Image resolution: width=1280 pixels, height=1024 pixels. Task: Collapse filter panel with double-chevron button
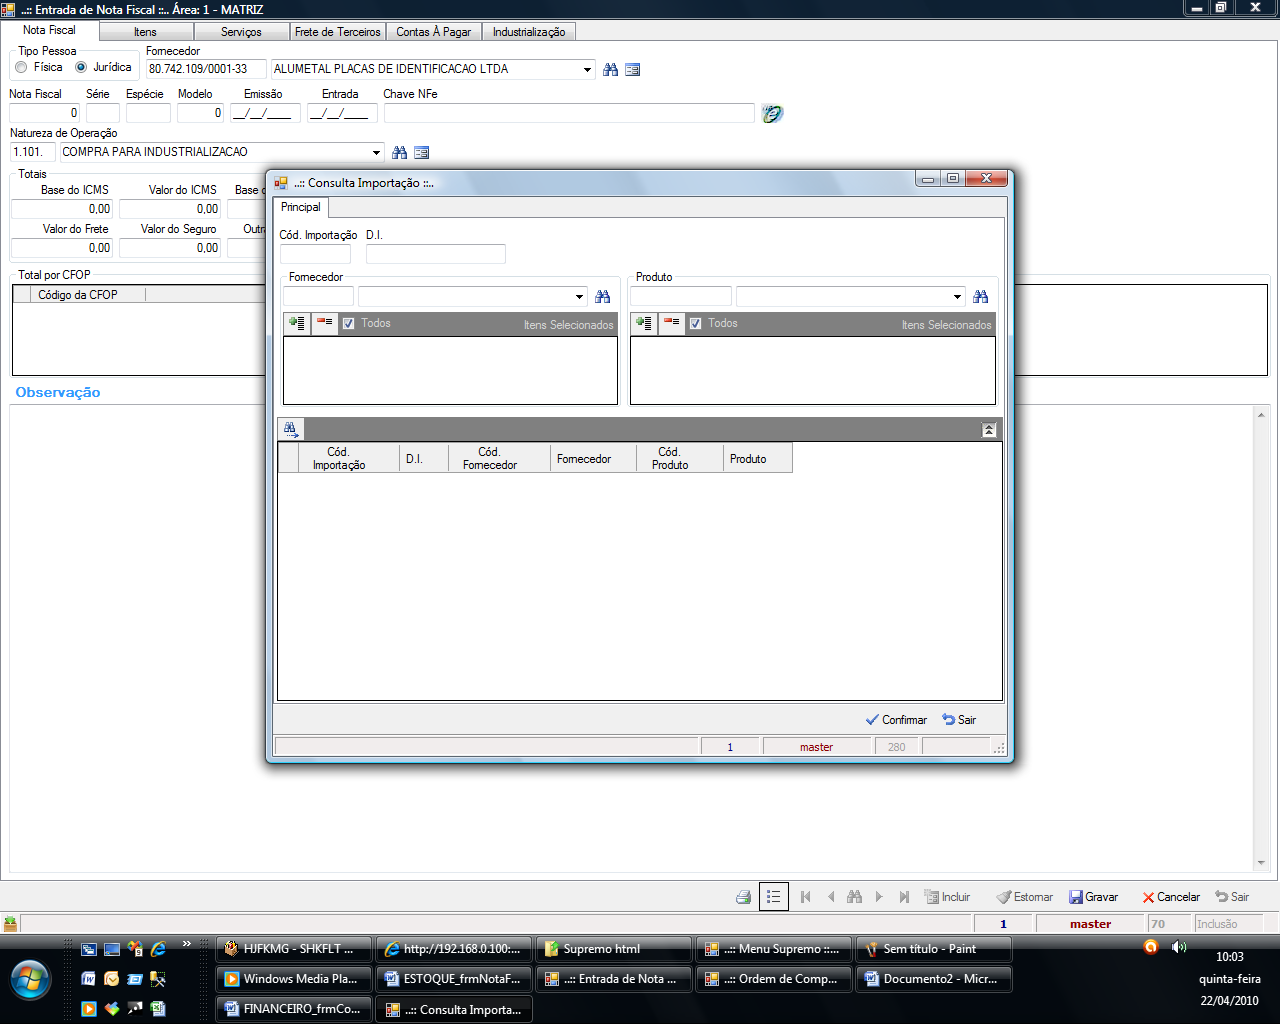click(989, 430)
